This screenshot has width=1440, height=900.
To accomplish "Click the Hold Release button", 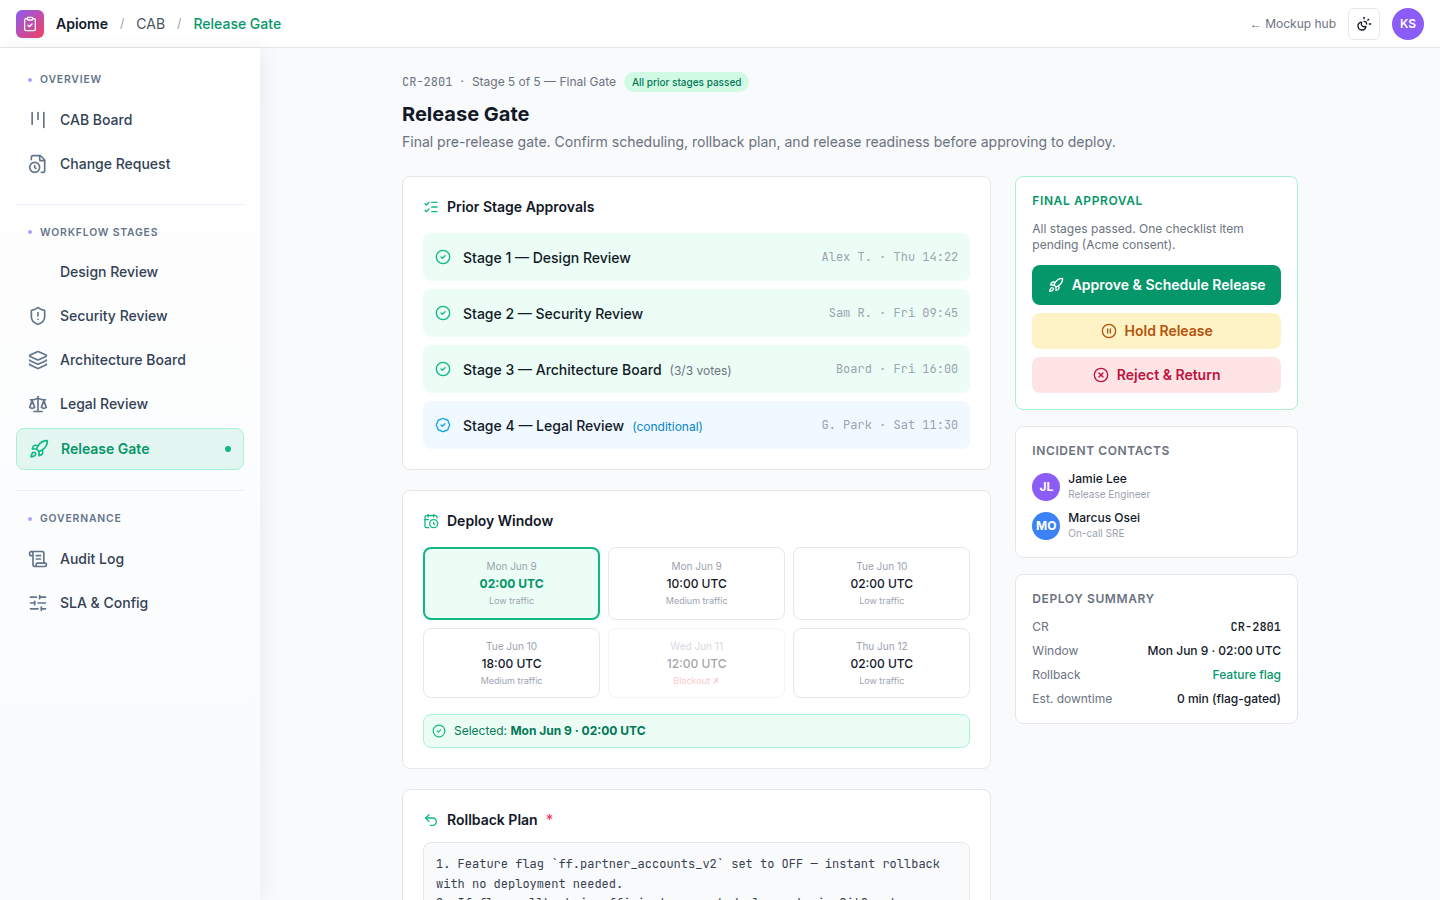I will tap(1156, 331).
